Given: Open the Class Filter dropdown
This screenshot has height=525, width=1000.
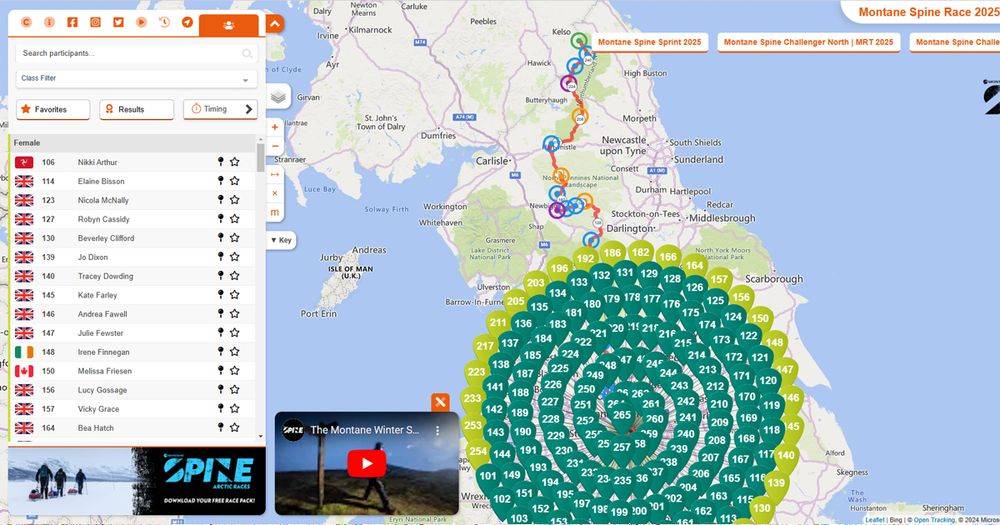Looking at the screenshot, I should tap(136, 78).
